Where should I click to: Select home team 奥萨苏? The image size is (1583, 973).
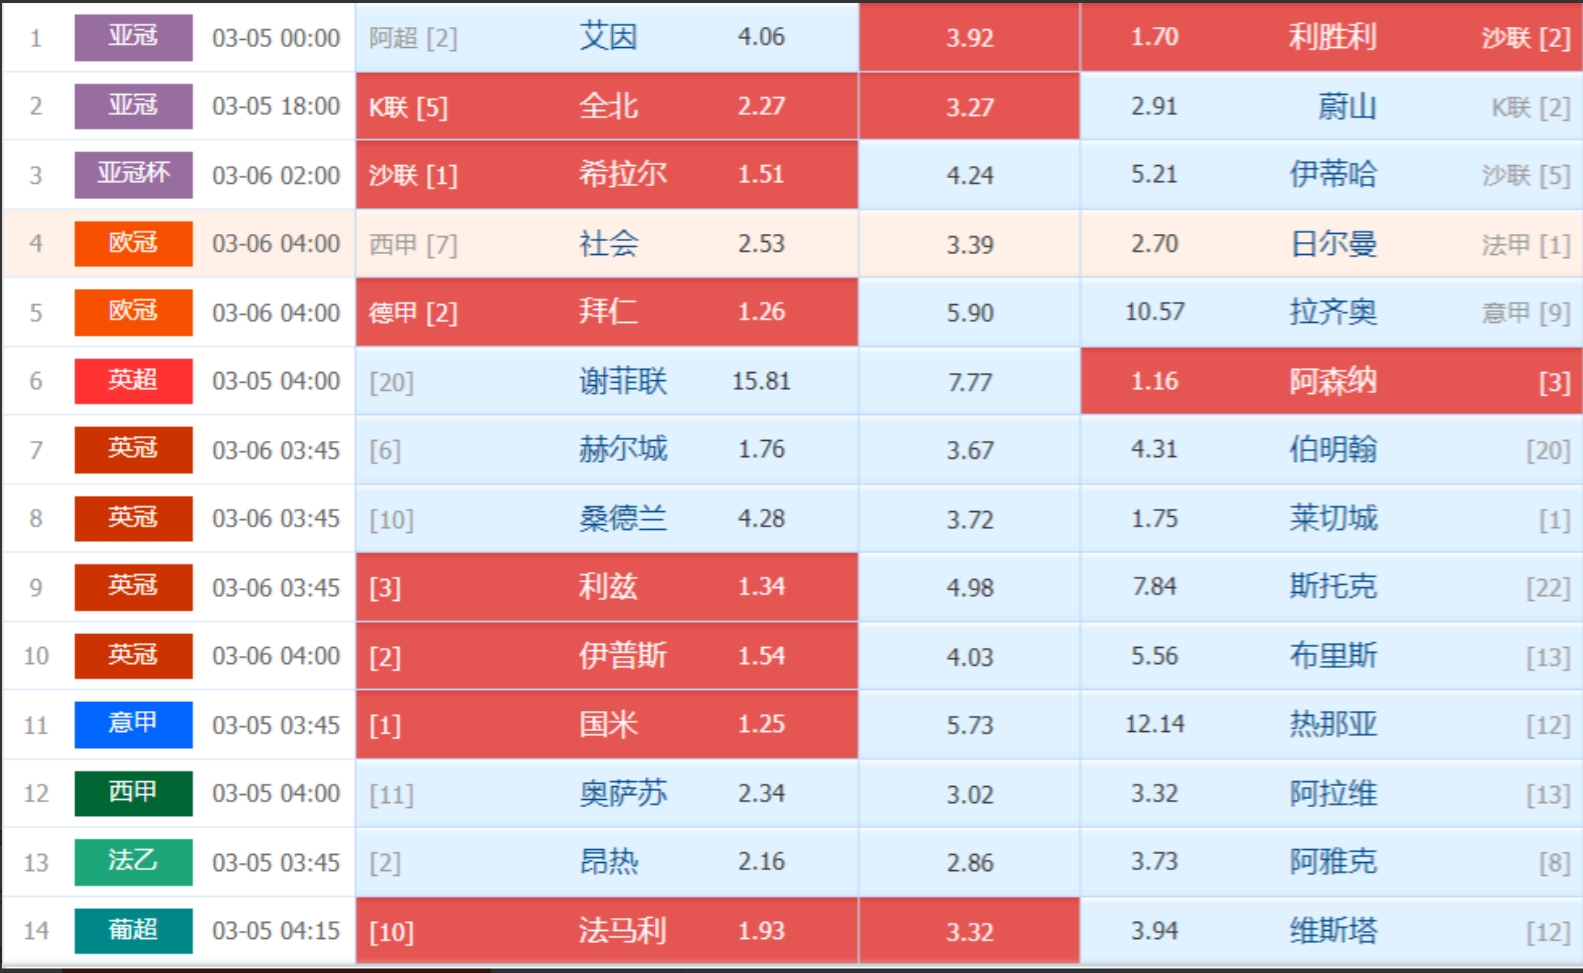click(x=622, y=793)
